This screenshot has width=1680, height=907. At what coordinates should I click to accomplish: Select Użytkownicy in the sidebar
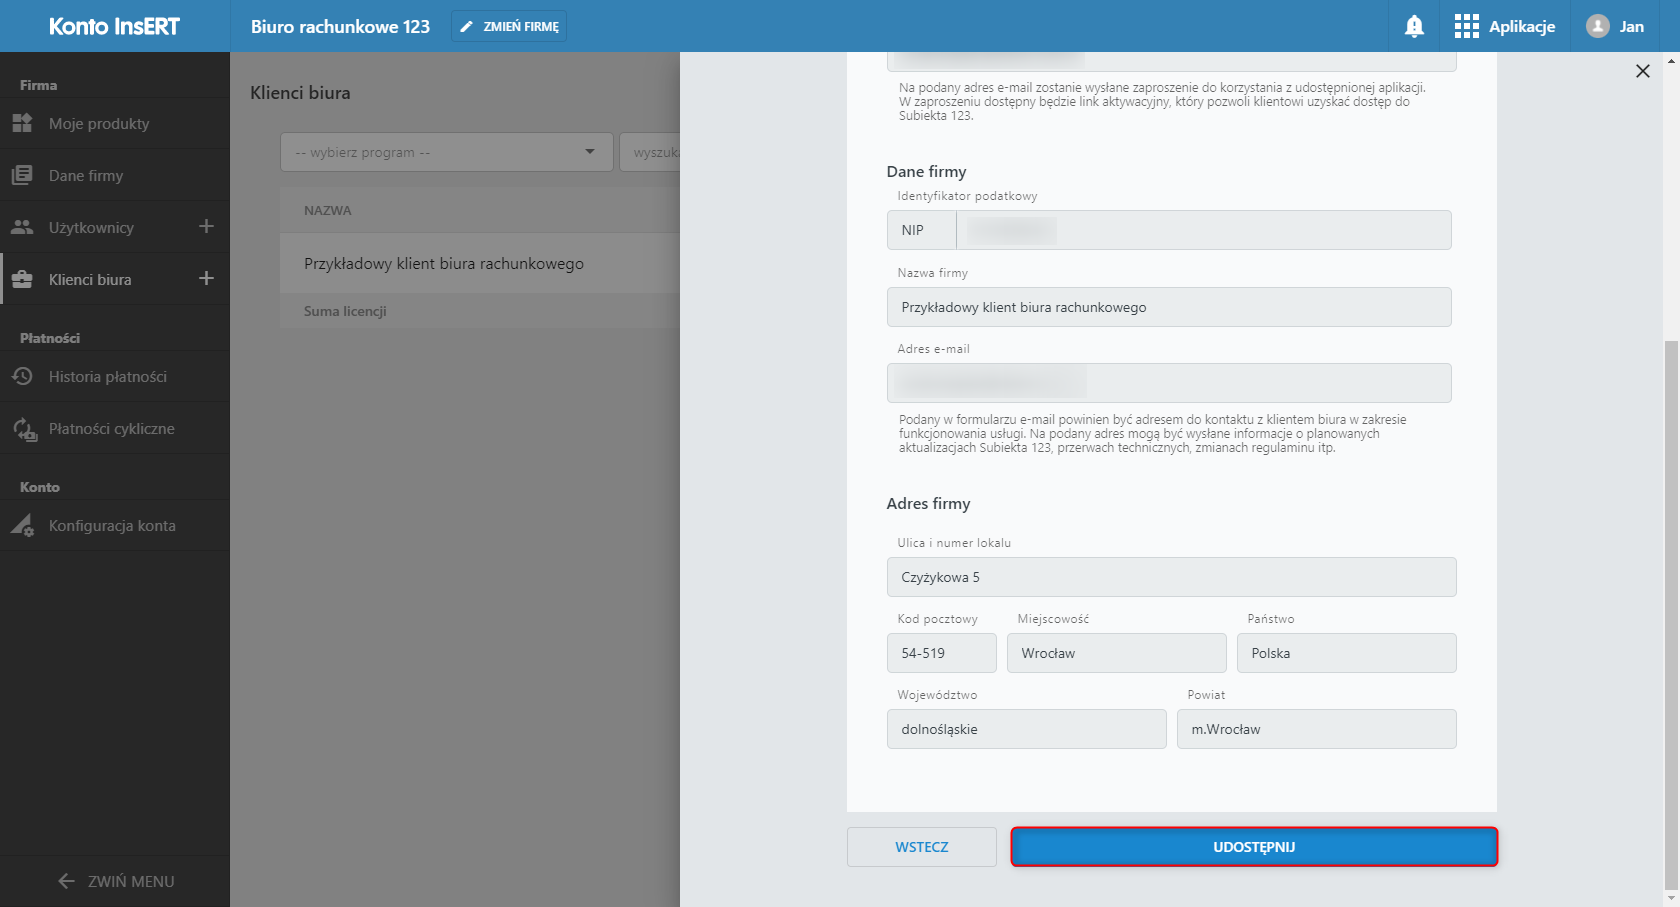91,228
